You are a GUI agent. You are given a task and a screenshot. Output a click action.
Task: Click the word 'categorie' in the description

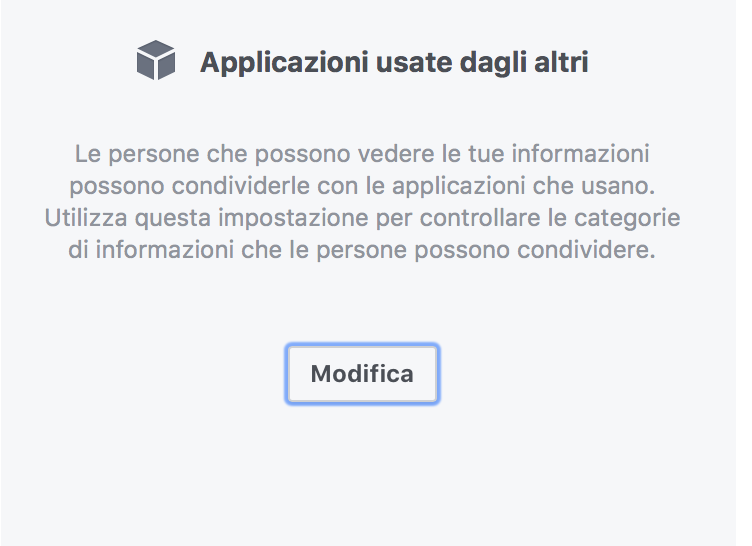(x=627, y=219)
